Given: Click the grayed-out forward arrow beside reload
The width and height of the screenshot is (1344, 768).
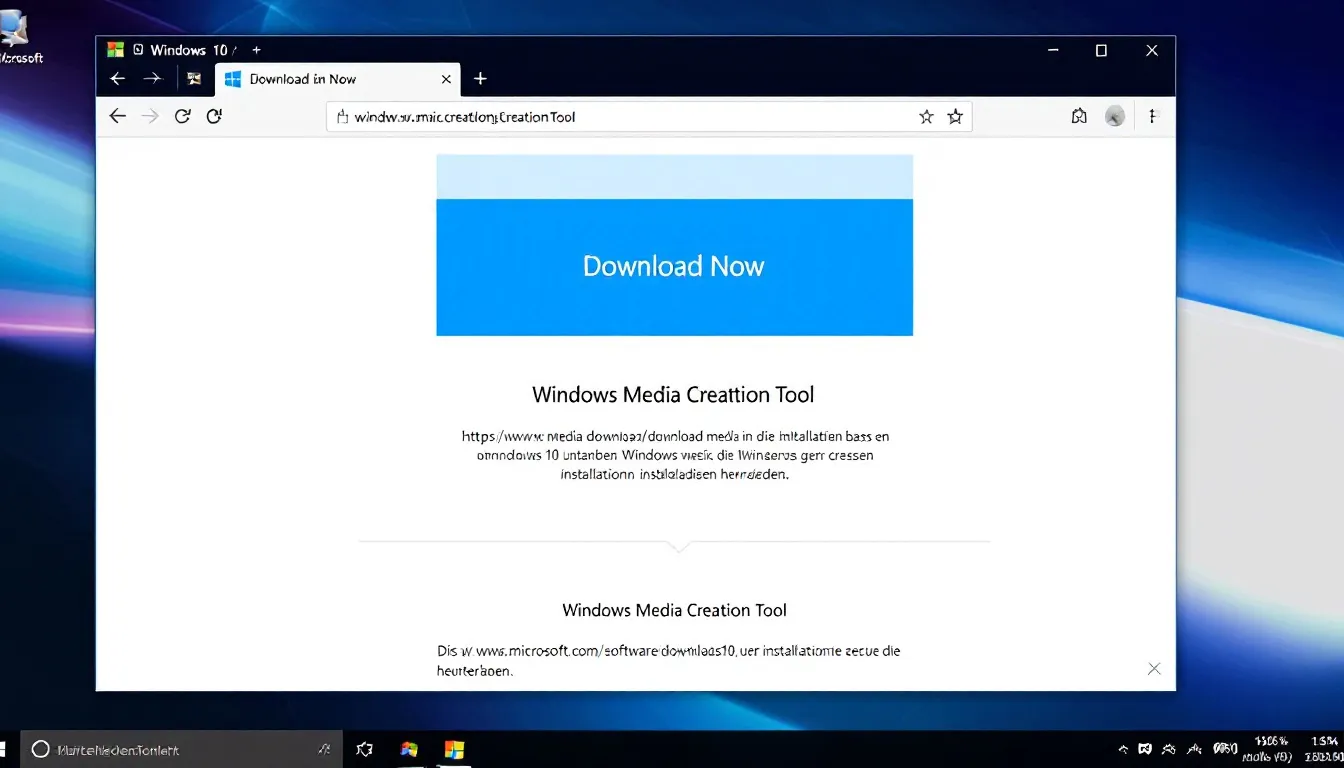Looking at the screenshot, I should [150, 116].
